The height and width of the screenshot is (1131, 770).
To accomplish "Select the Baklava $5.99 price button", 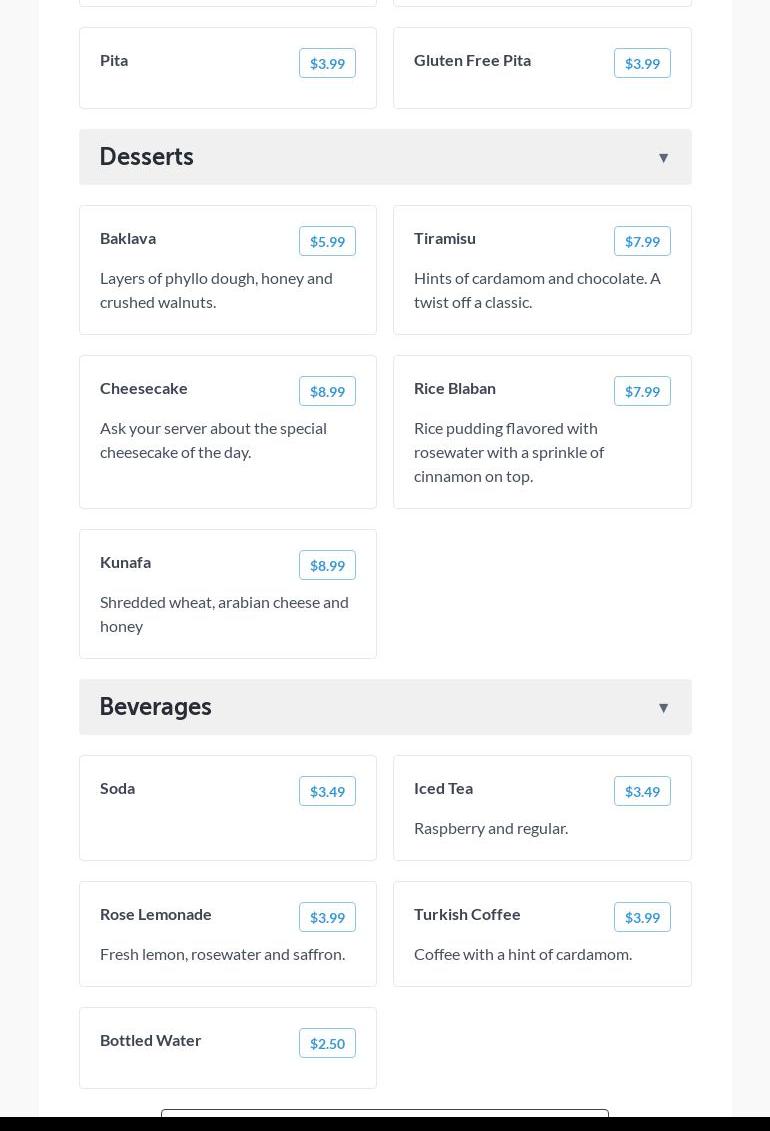I will 327,241.
